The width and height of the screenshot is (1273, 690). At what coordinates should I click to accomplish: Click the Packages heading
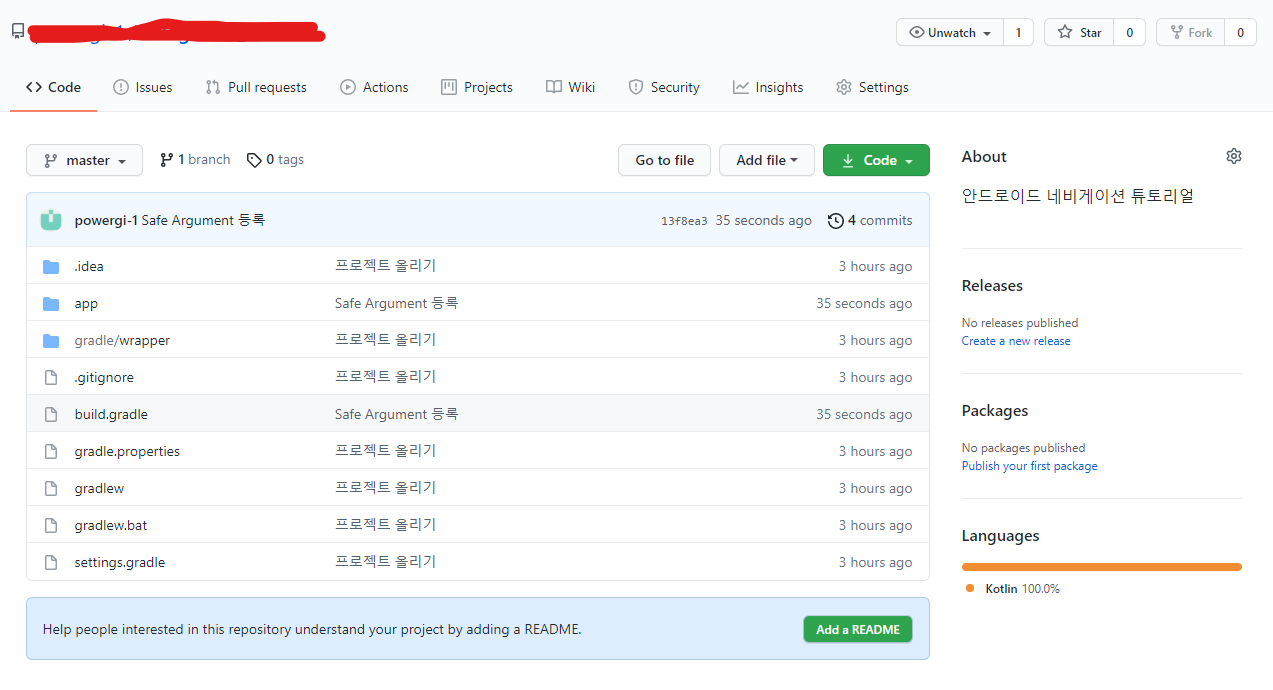point(995,411)
